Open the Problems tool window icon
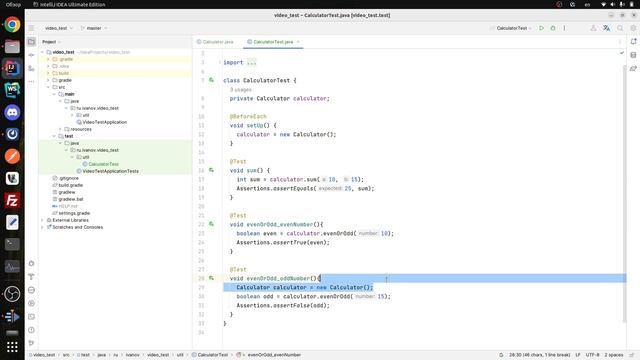Viewport: 640px width, 360px height. [31, 330]
